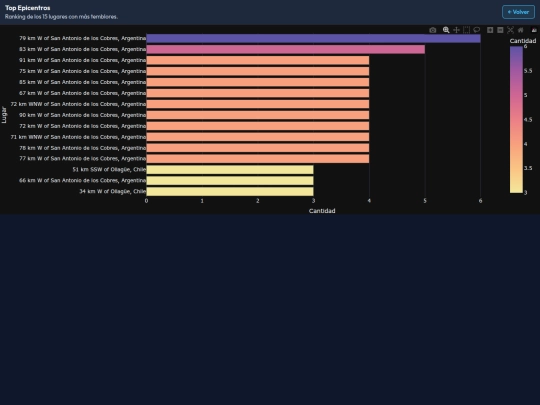Click x-axis tick label '2'
The height and width of the screenshot is (405, 540).
(x=258, y=201)
